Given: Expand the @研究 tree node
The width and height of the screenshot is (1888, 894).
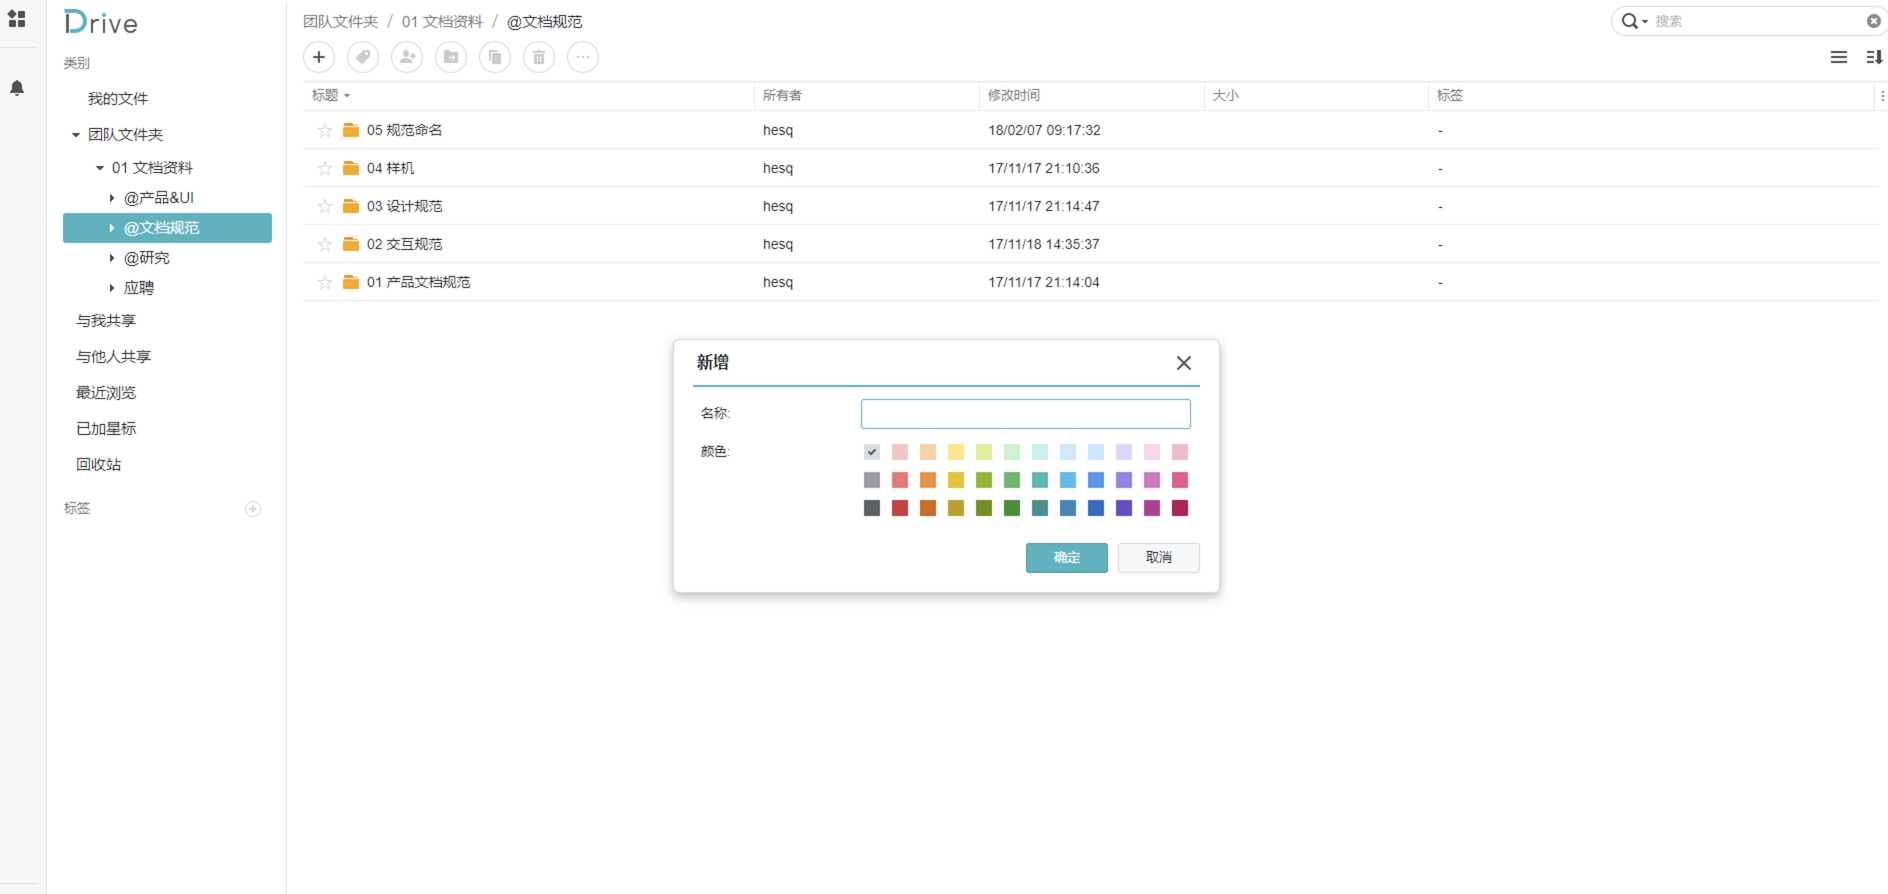Looking at the screenshot, I should (112, 258).
